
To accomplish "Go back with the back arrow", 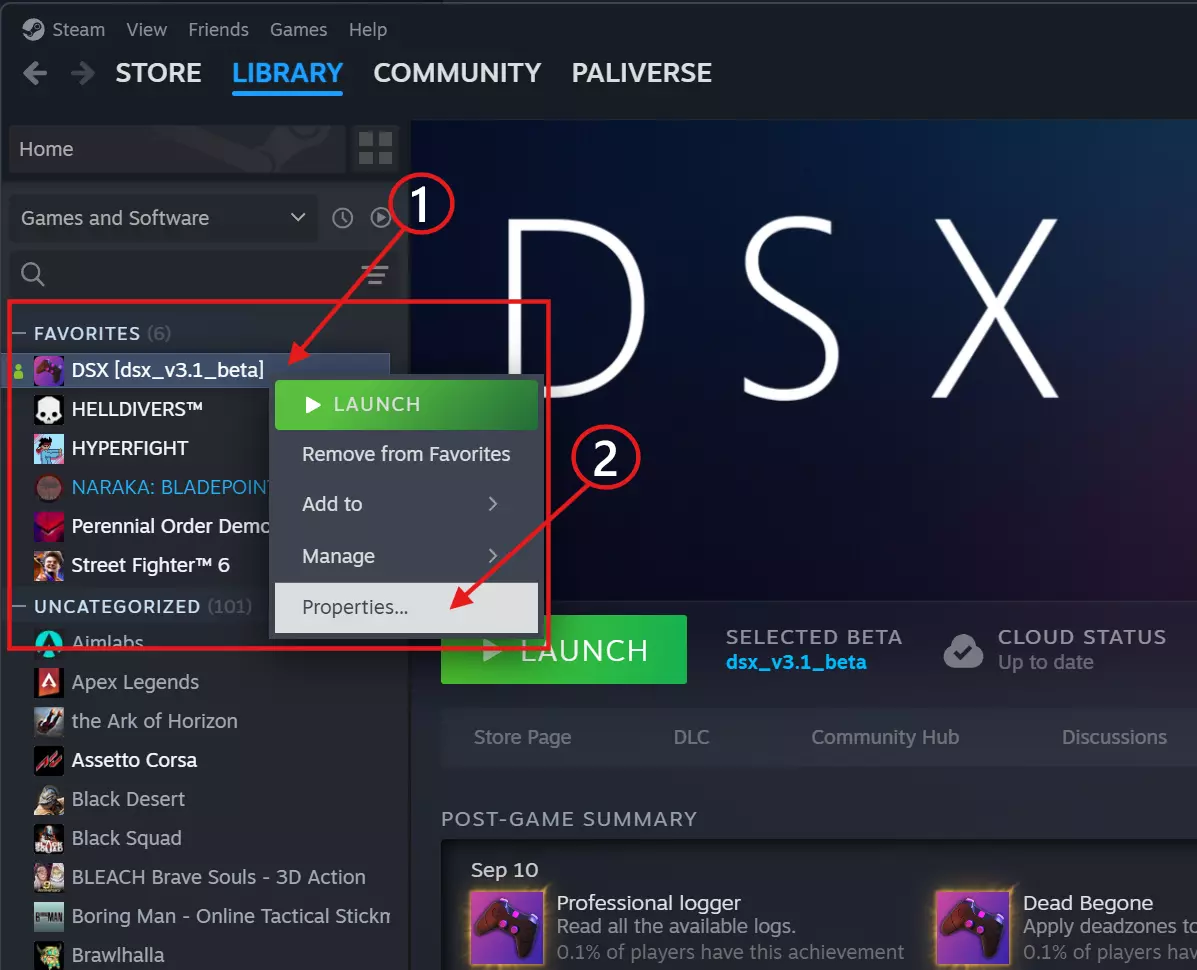I will [35, 73].
